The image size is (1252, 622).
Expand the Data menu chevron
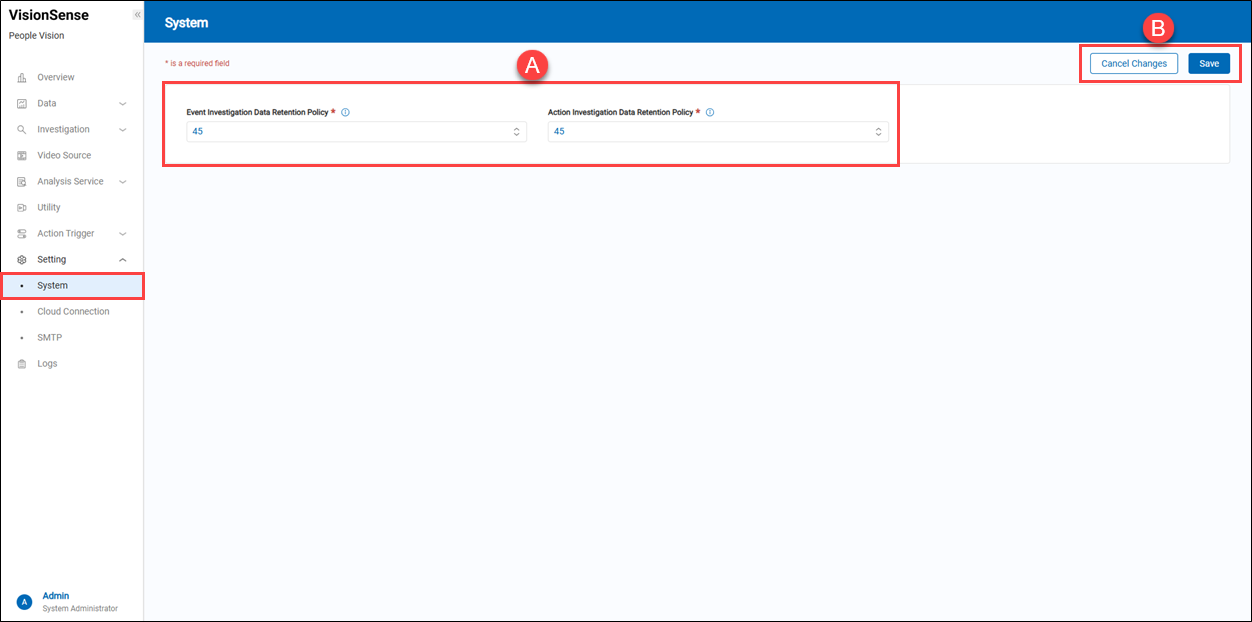pyautogui.click(x=123, y=104)
